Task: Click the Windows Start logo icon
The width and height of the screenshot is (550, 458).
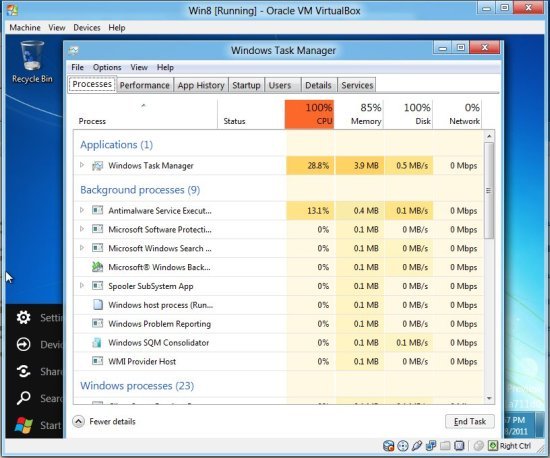Action: (x=24, y=425)
